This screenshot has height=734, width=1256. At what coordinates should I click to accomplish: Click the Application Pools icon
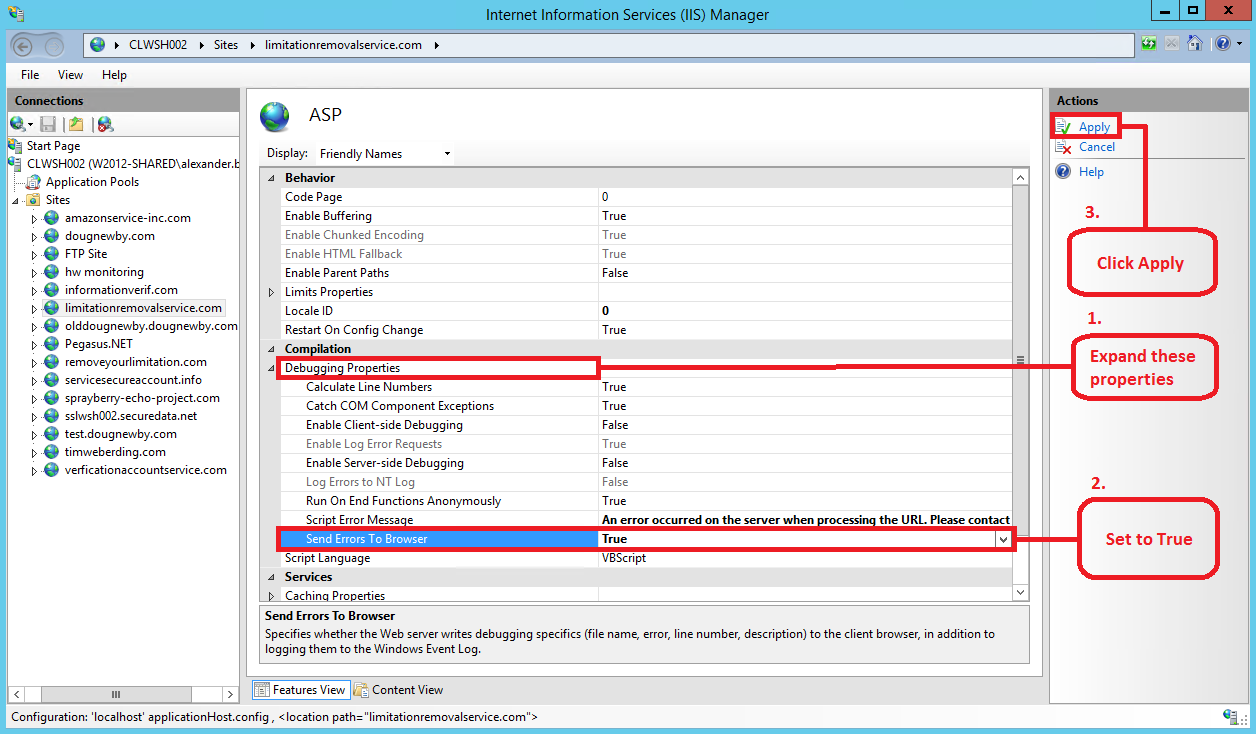[35, 182]
